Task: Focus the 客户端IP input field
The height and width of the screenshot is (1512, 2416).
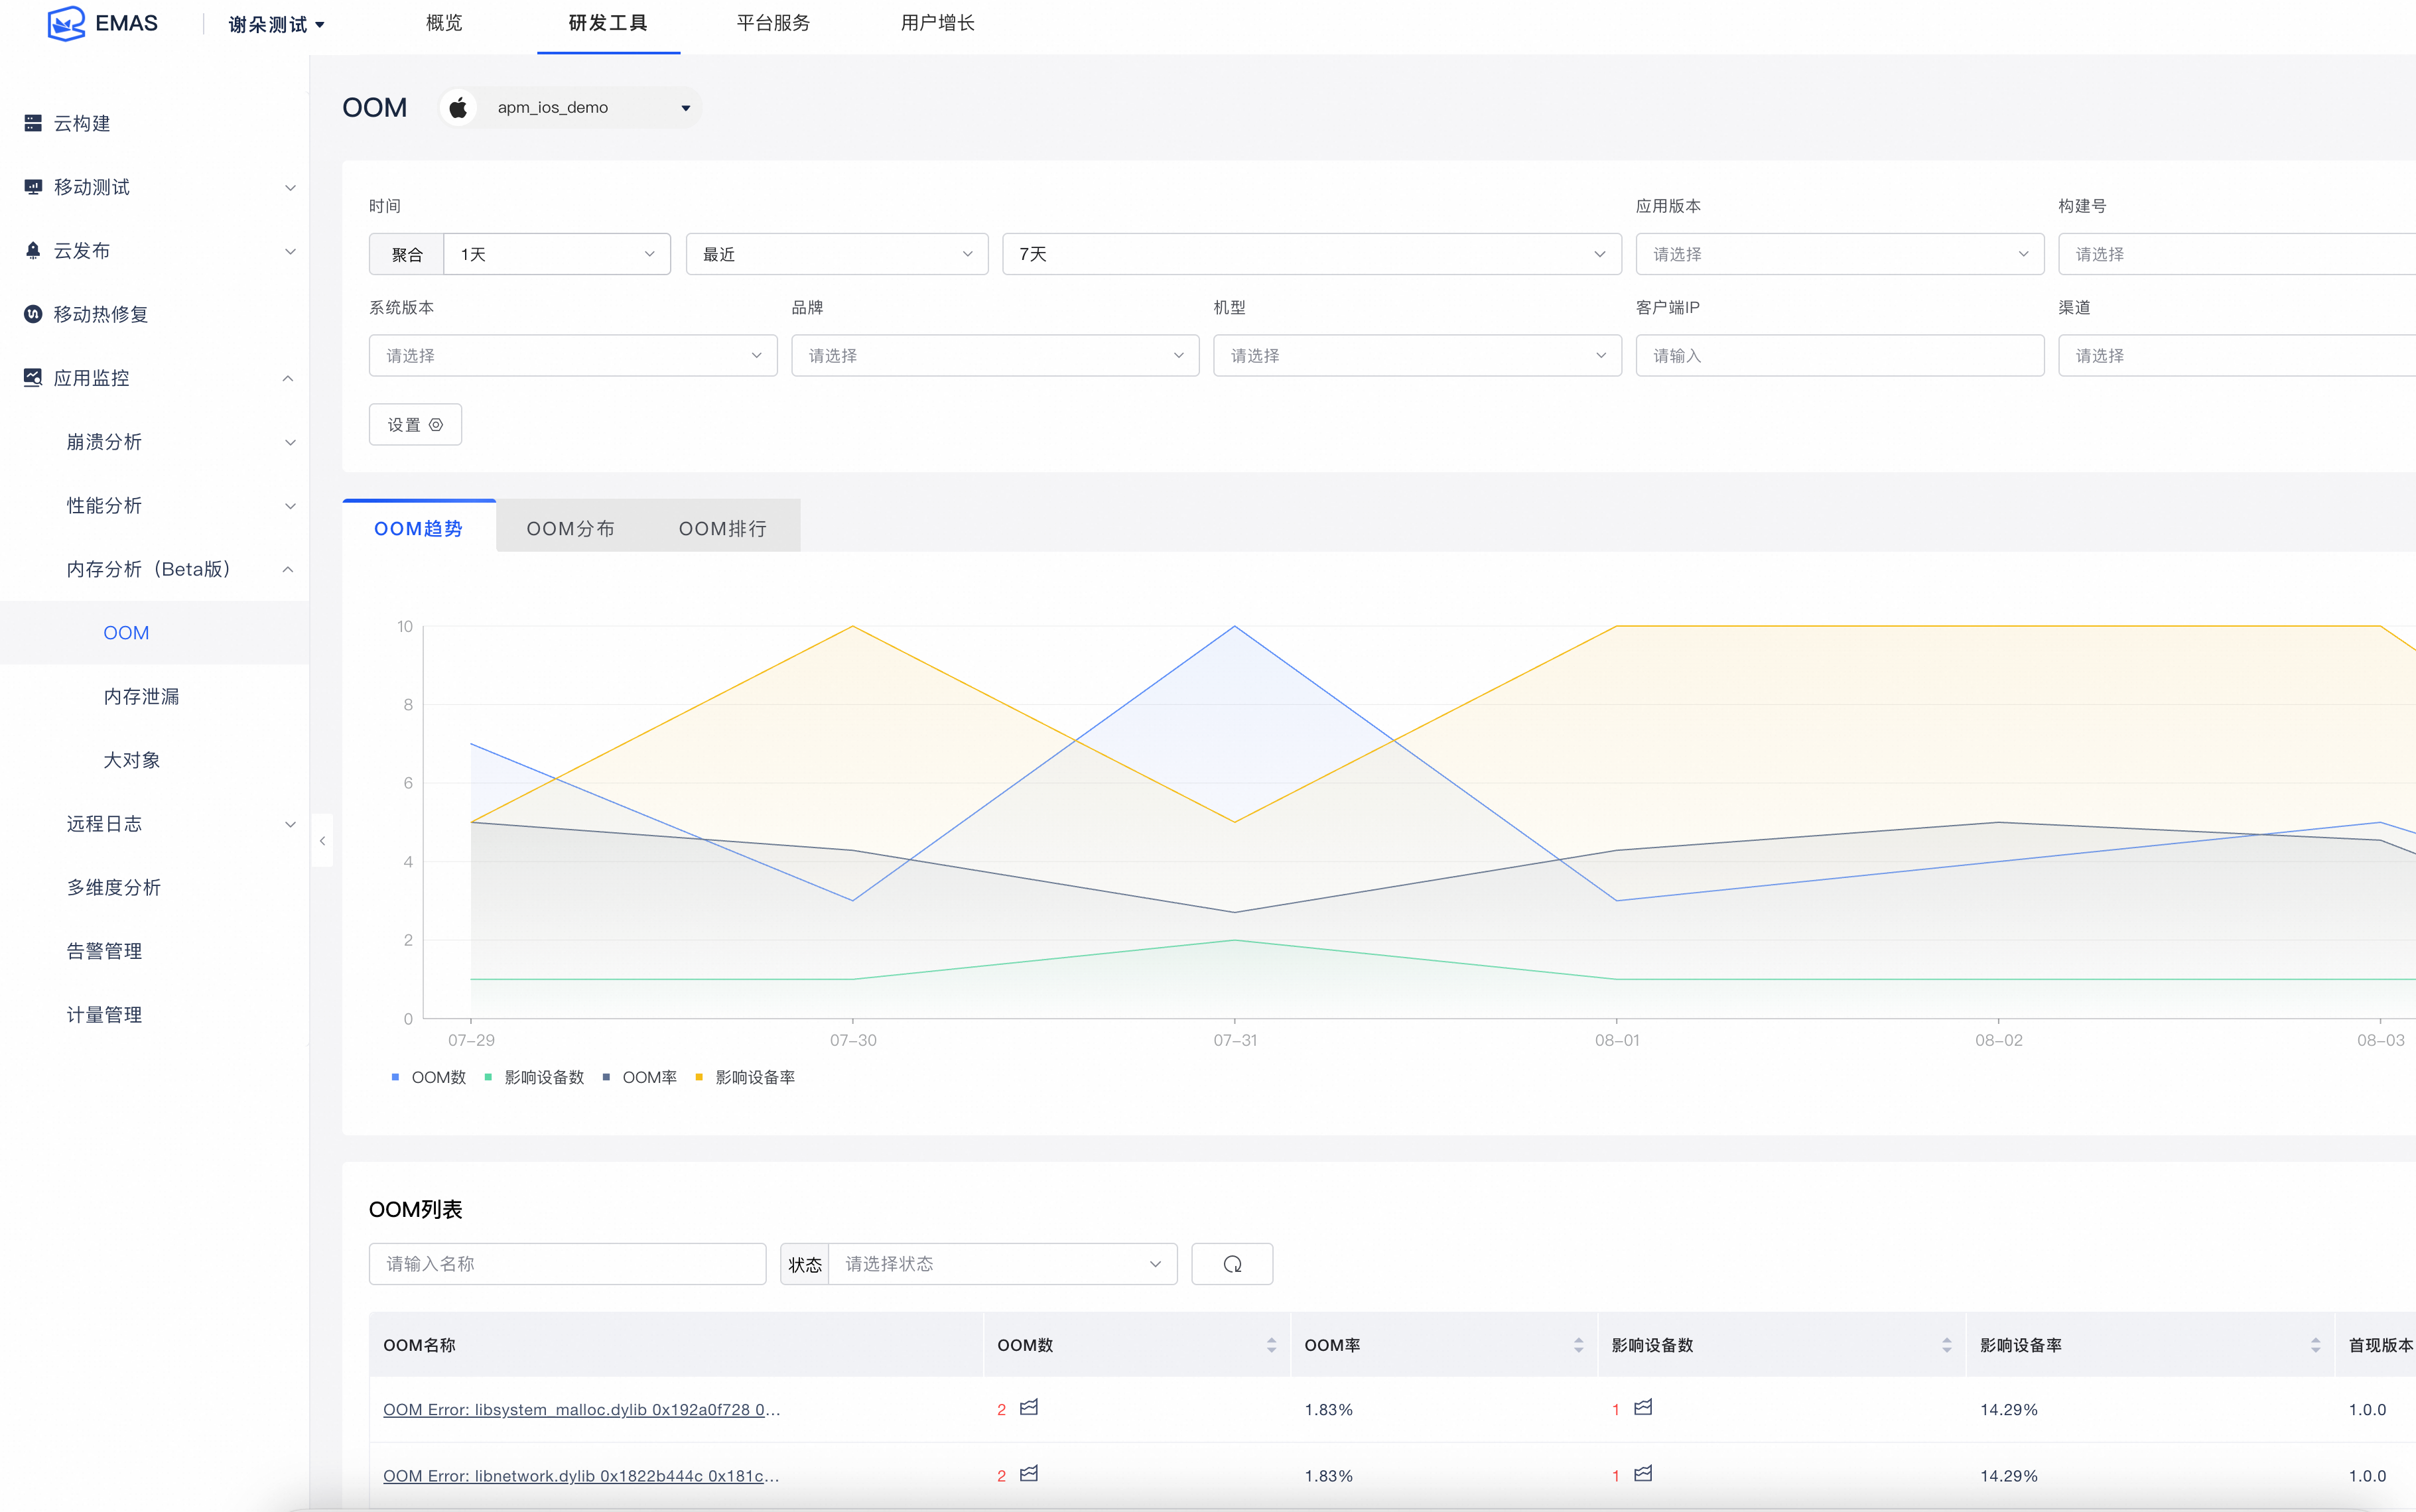Action: tap(1840, 355)
